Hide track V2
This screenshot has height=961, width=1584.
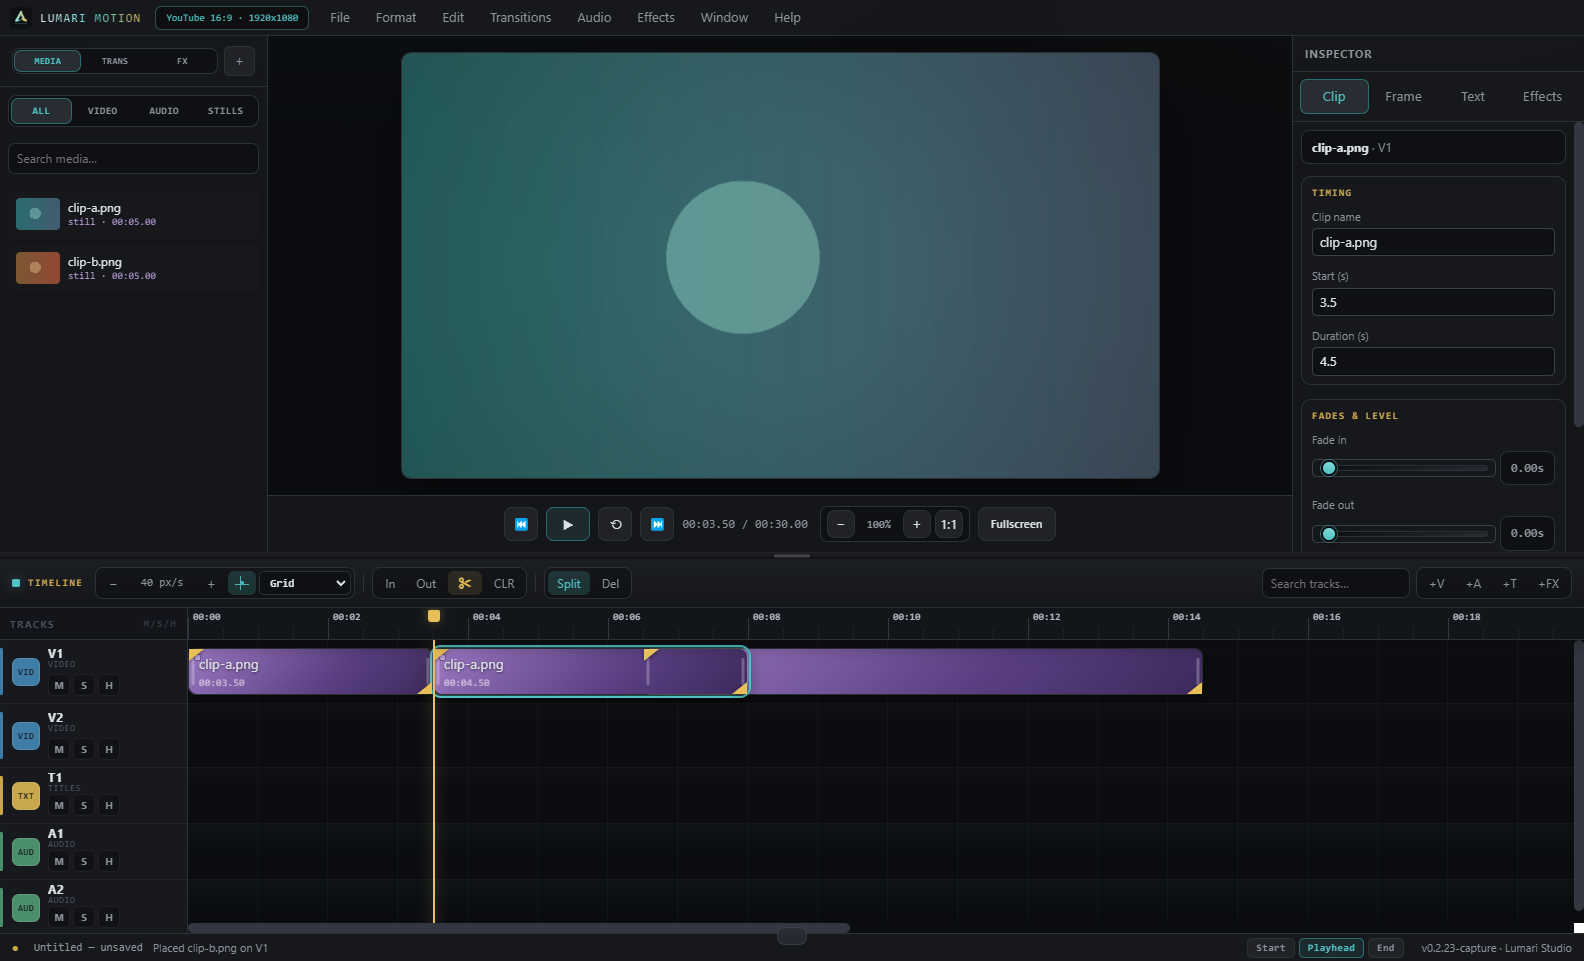(x=109, y=749)
